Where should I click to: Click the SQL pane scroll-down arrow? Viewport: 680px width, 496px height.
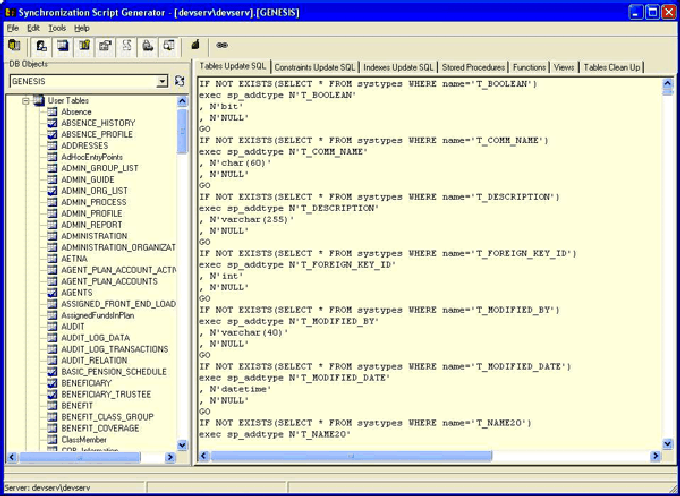[667, 444]
